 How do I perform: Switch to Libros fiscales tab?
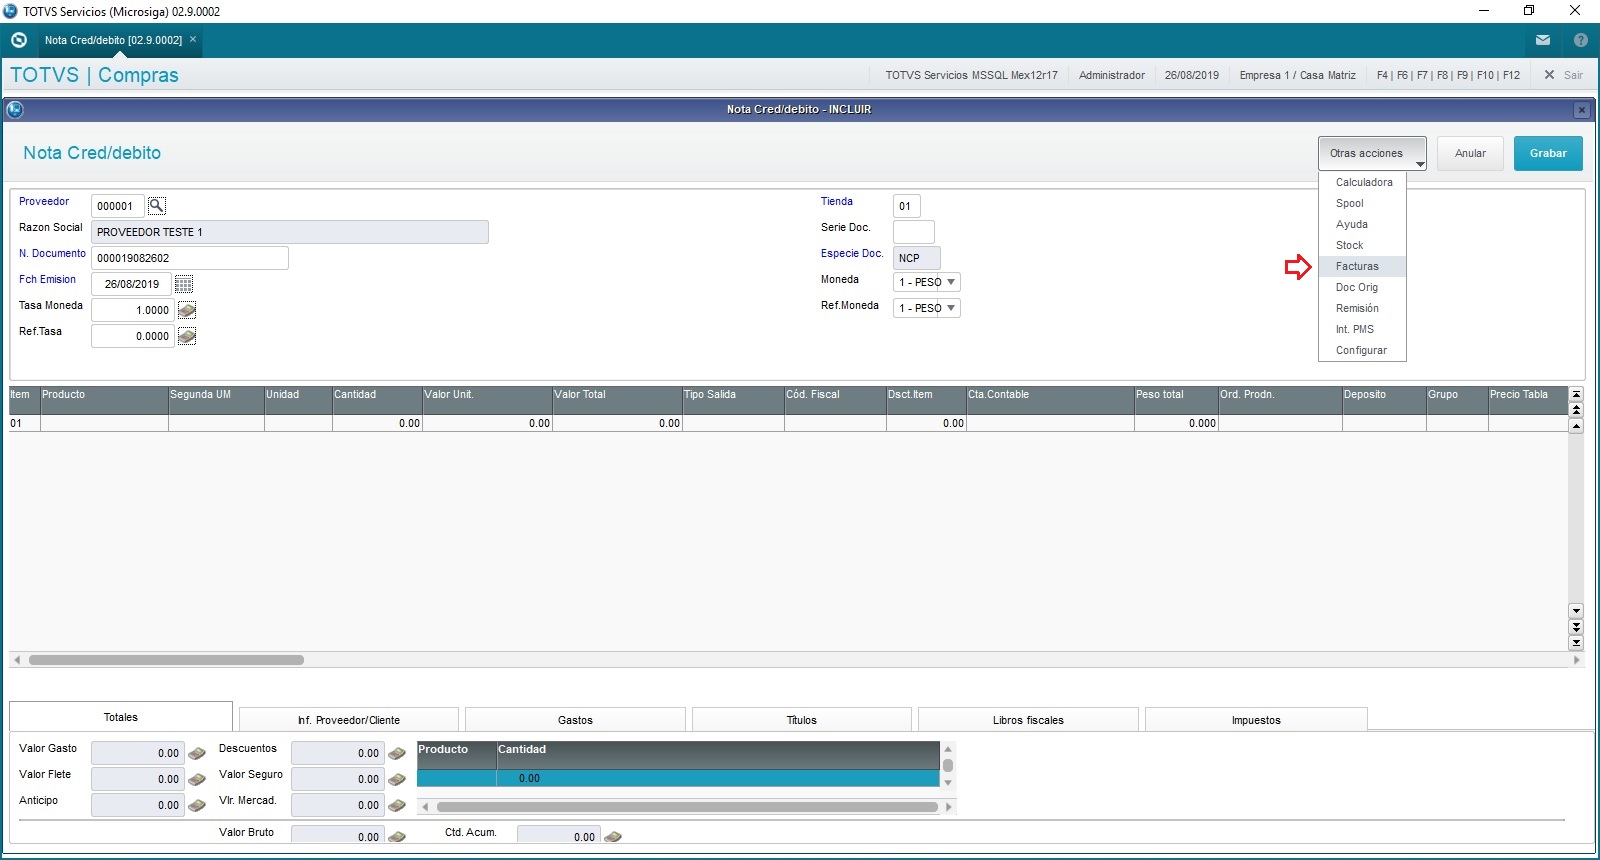click(x=1028, y=720)
